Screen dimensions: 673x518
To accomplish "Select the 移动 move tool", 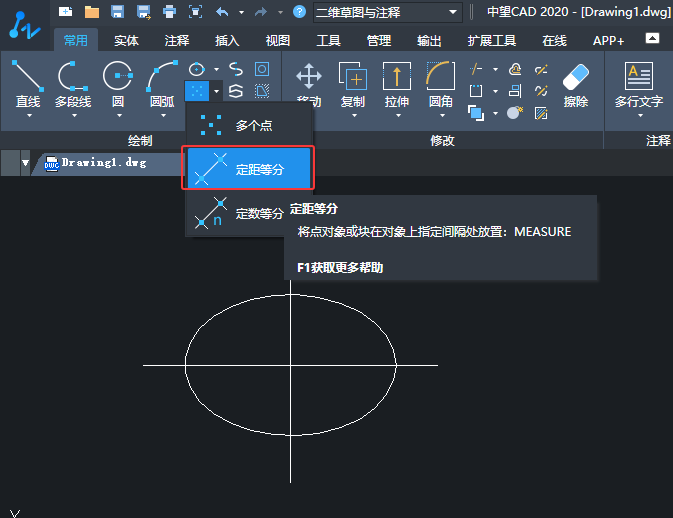I will [x=309, y=83].
